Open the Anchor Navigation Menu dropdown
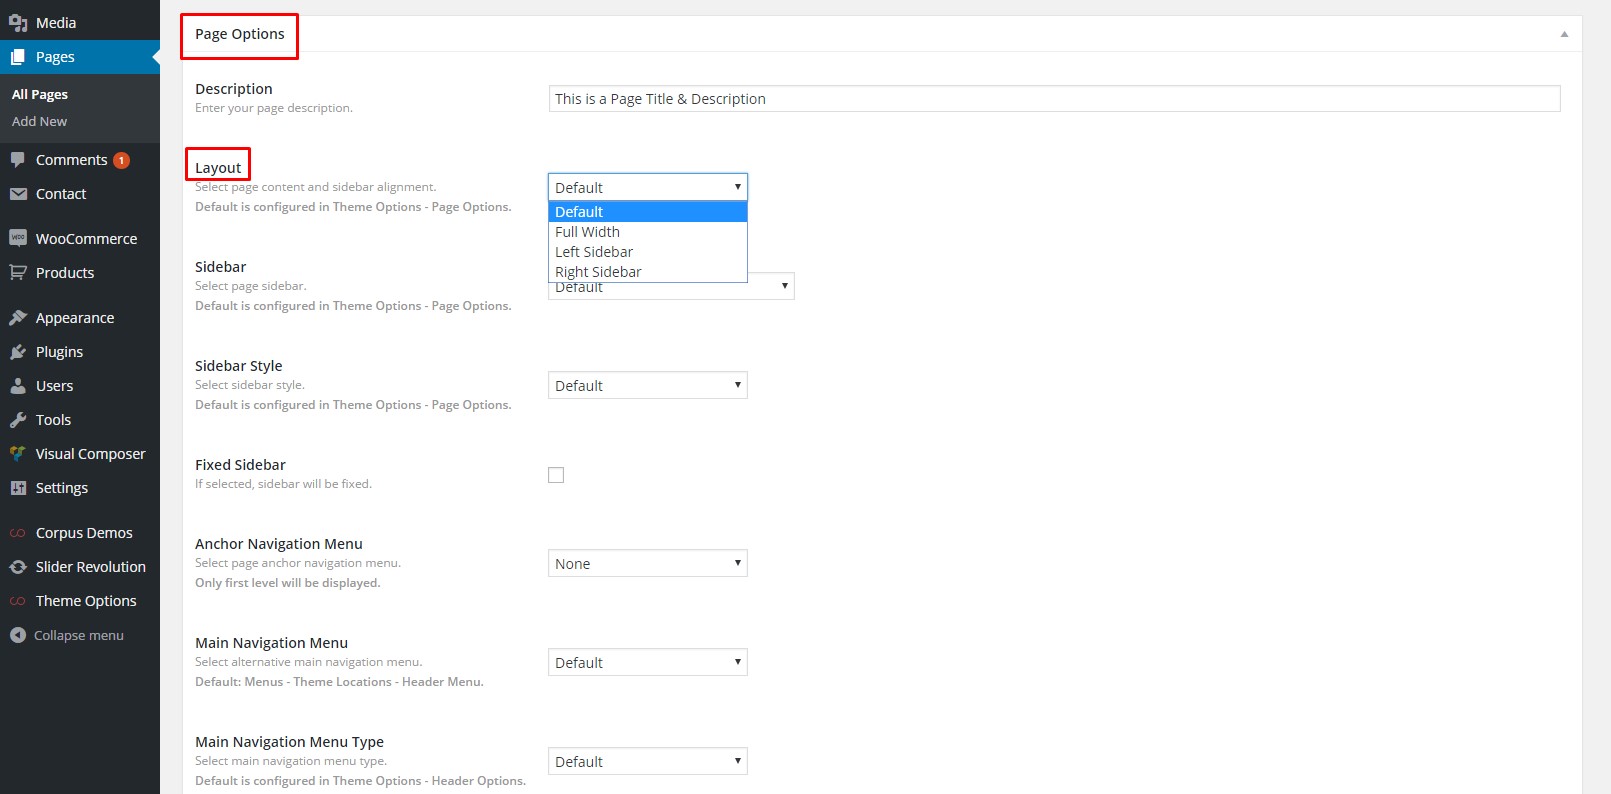Image resolution: width=1611 pixels, height=794 pixels. click(x=648, y=563)
